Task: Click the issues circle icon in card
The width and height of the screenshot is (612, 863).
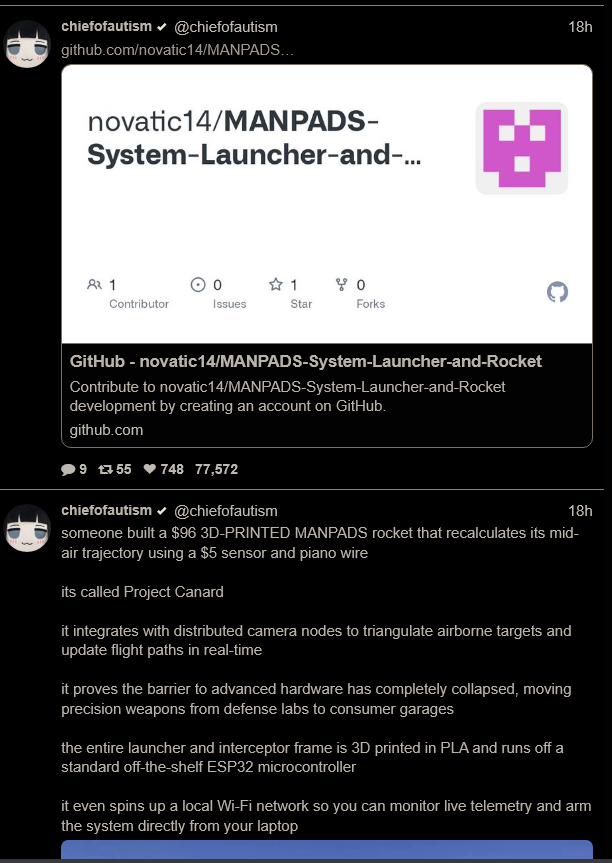Action: [198, 285]
